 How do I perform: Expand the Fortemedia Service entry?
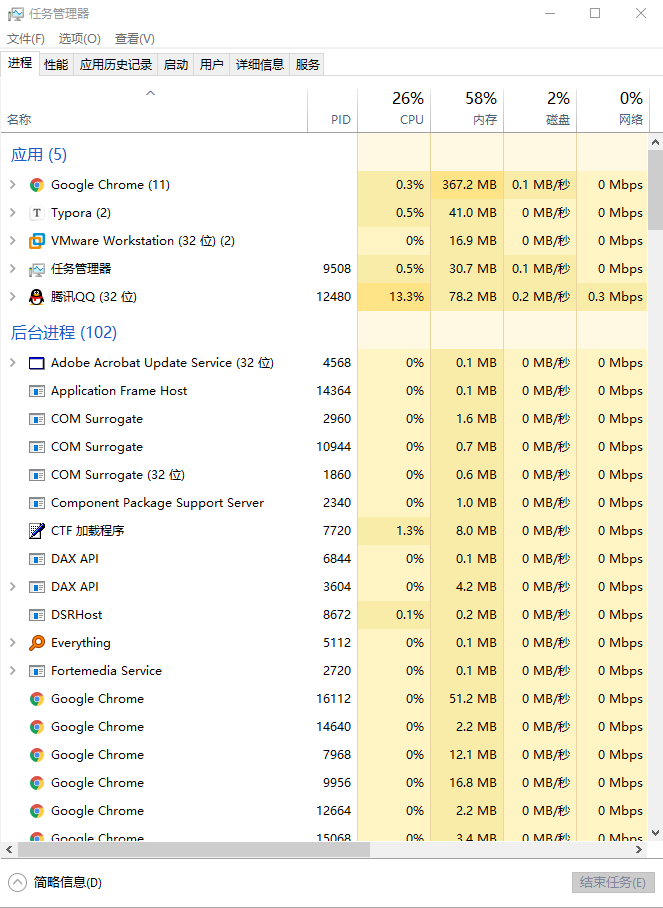(x=13, y=671)
